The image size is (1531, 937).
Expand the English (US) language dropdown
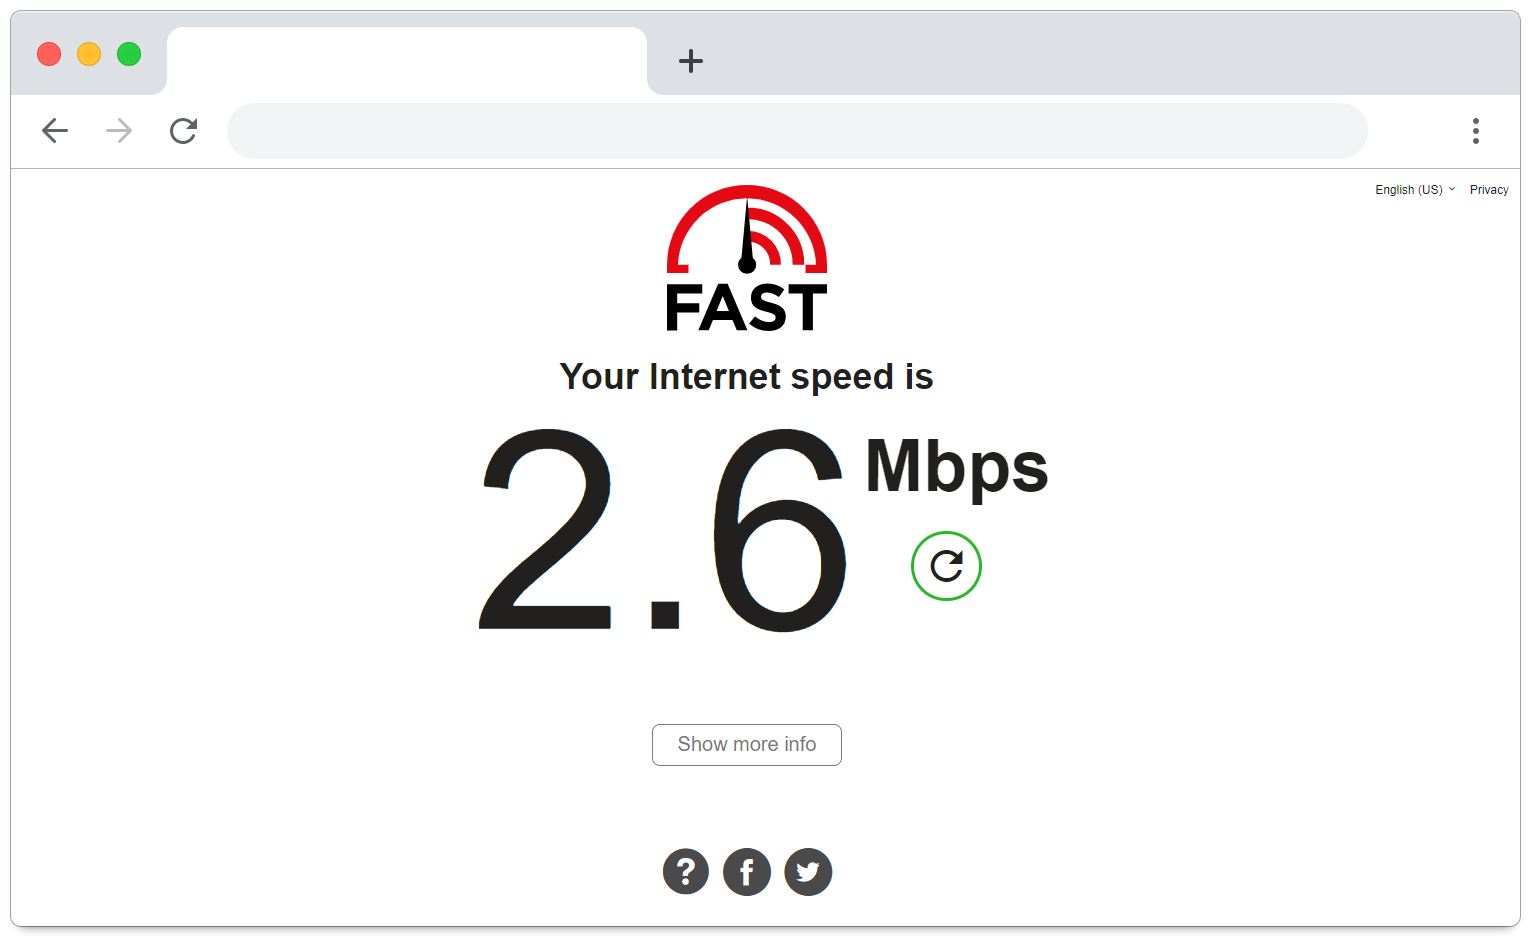[x=1415, y=189]
